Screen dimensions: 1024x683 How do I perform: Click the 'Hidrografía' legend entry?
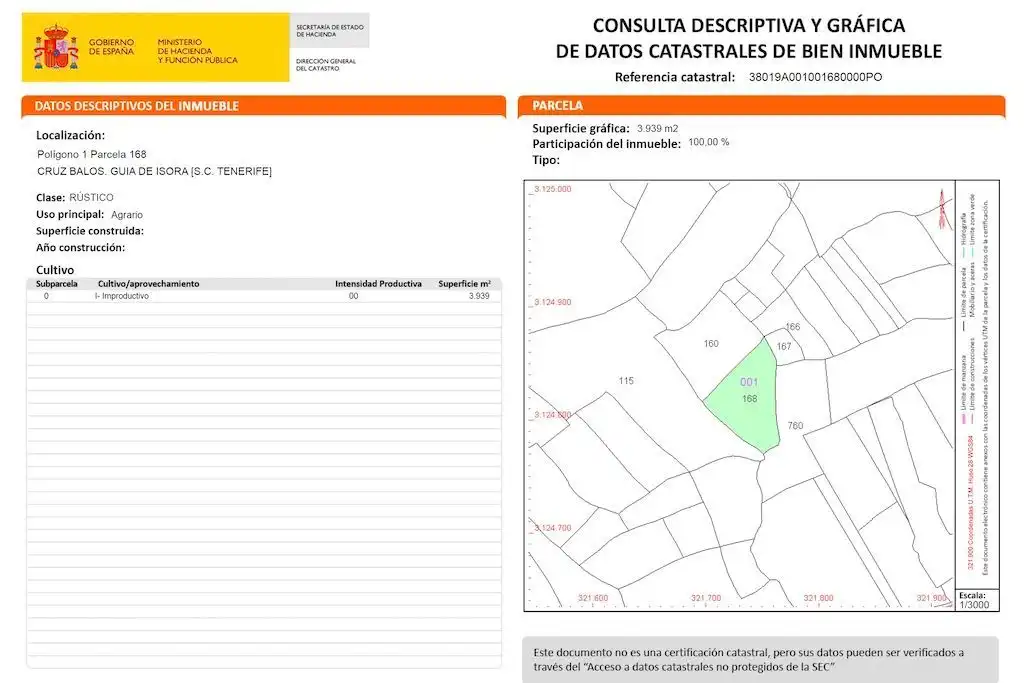(x=963, y=229)
